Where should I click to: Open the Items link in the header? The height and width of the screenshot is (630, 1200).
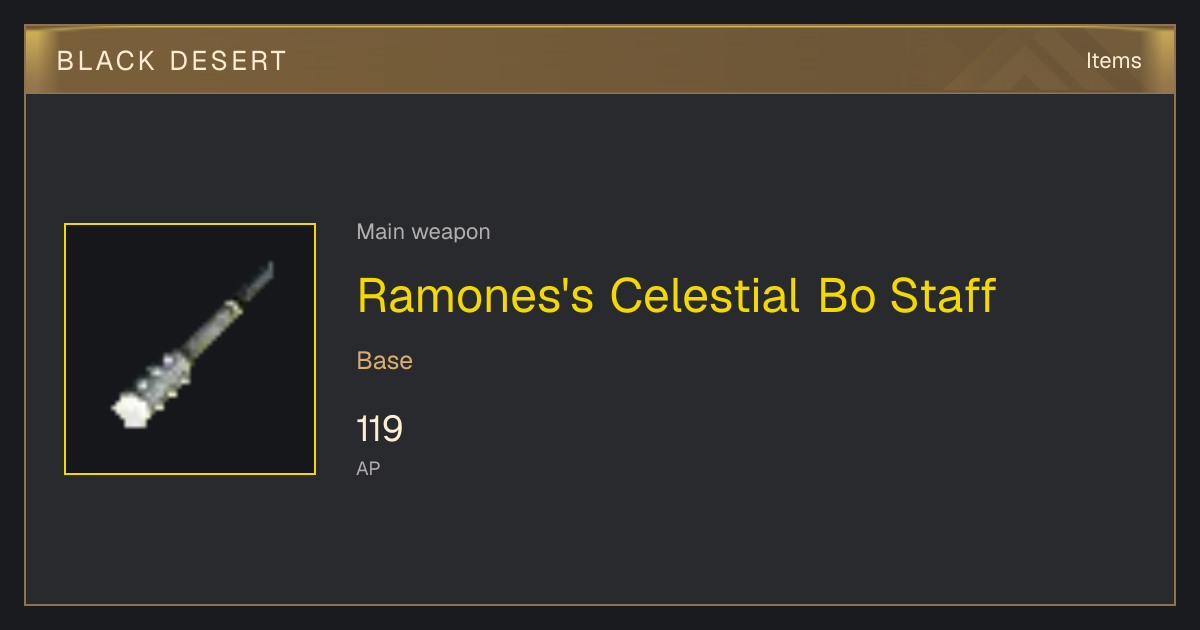[1113, 60]
